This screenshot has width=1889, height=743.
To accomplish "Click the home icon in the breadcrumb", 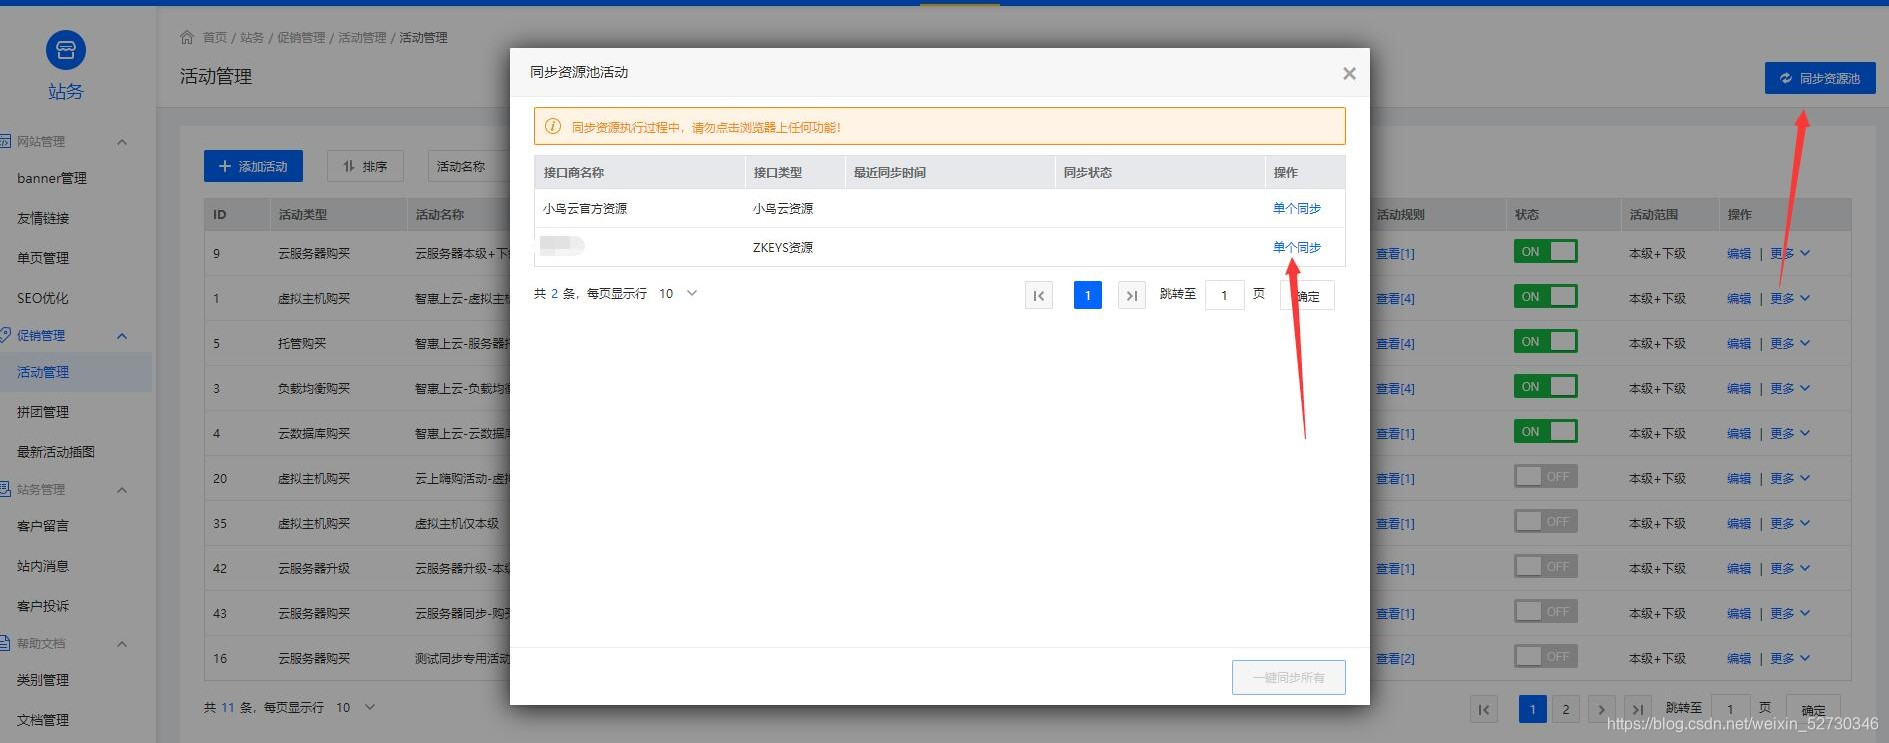I will click(x=187, y=37).
